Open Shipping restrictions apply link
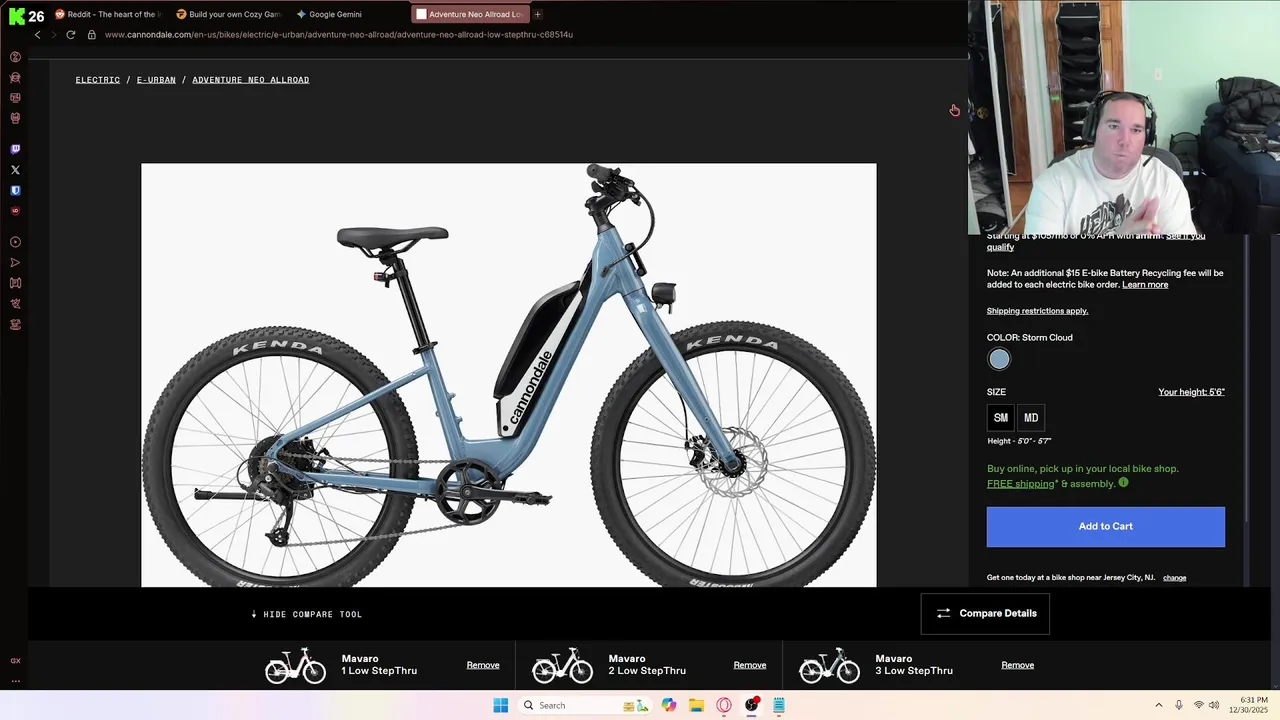 tap(1037, 311)
